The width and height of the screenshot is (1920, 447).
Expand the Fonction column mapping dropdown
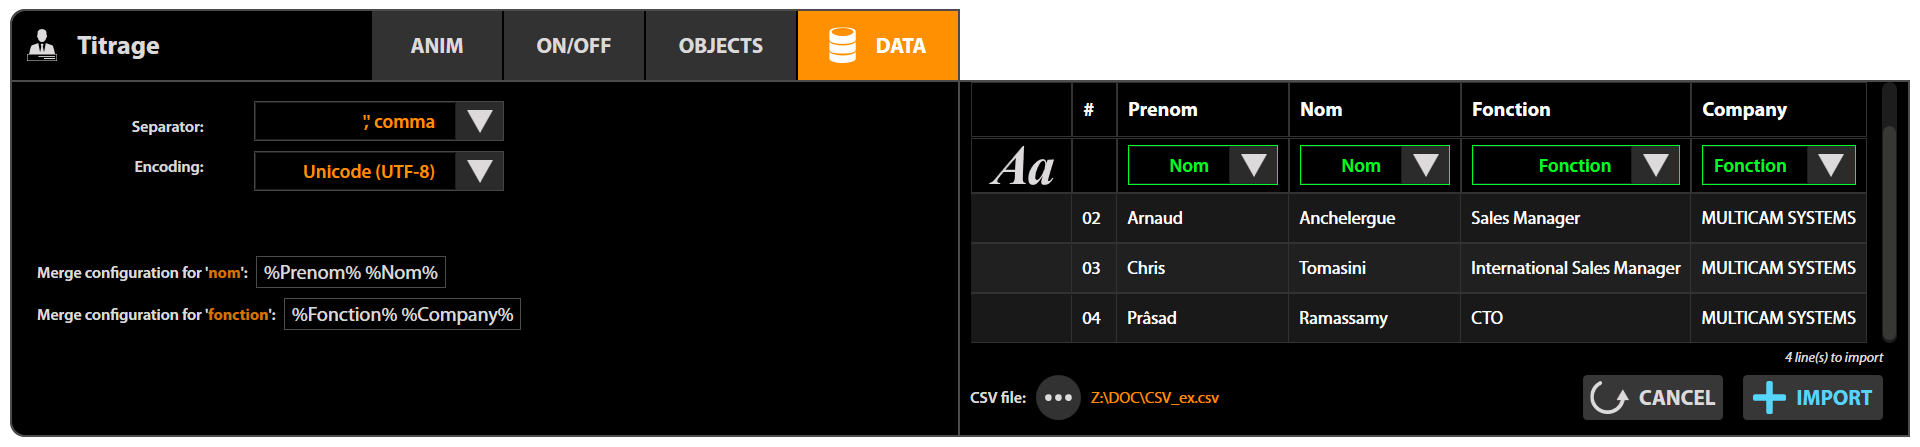[x=1655, y=165]
